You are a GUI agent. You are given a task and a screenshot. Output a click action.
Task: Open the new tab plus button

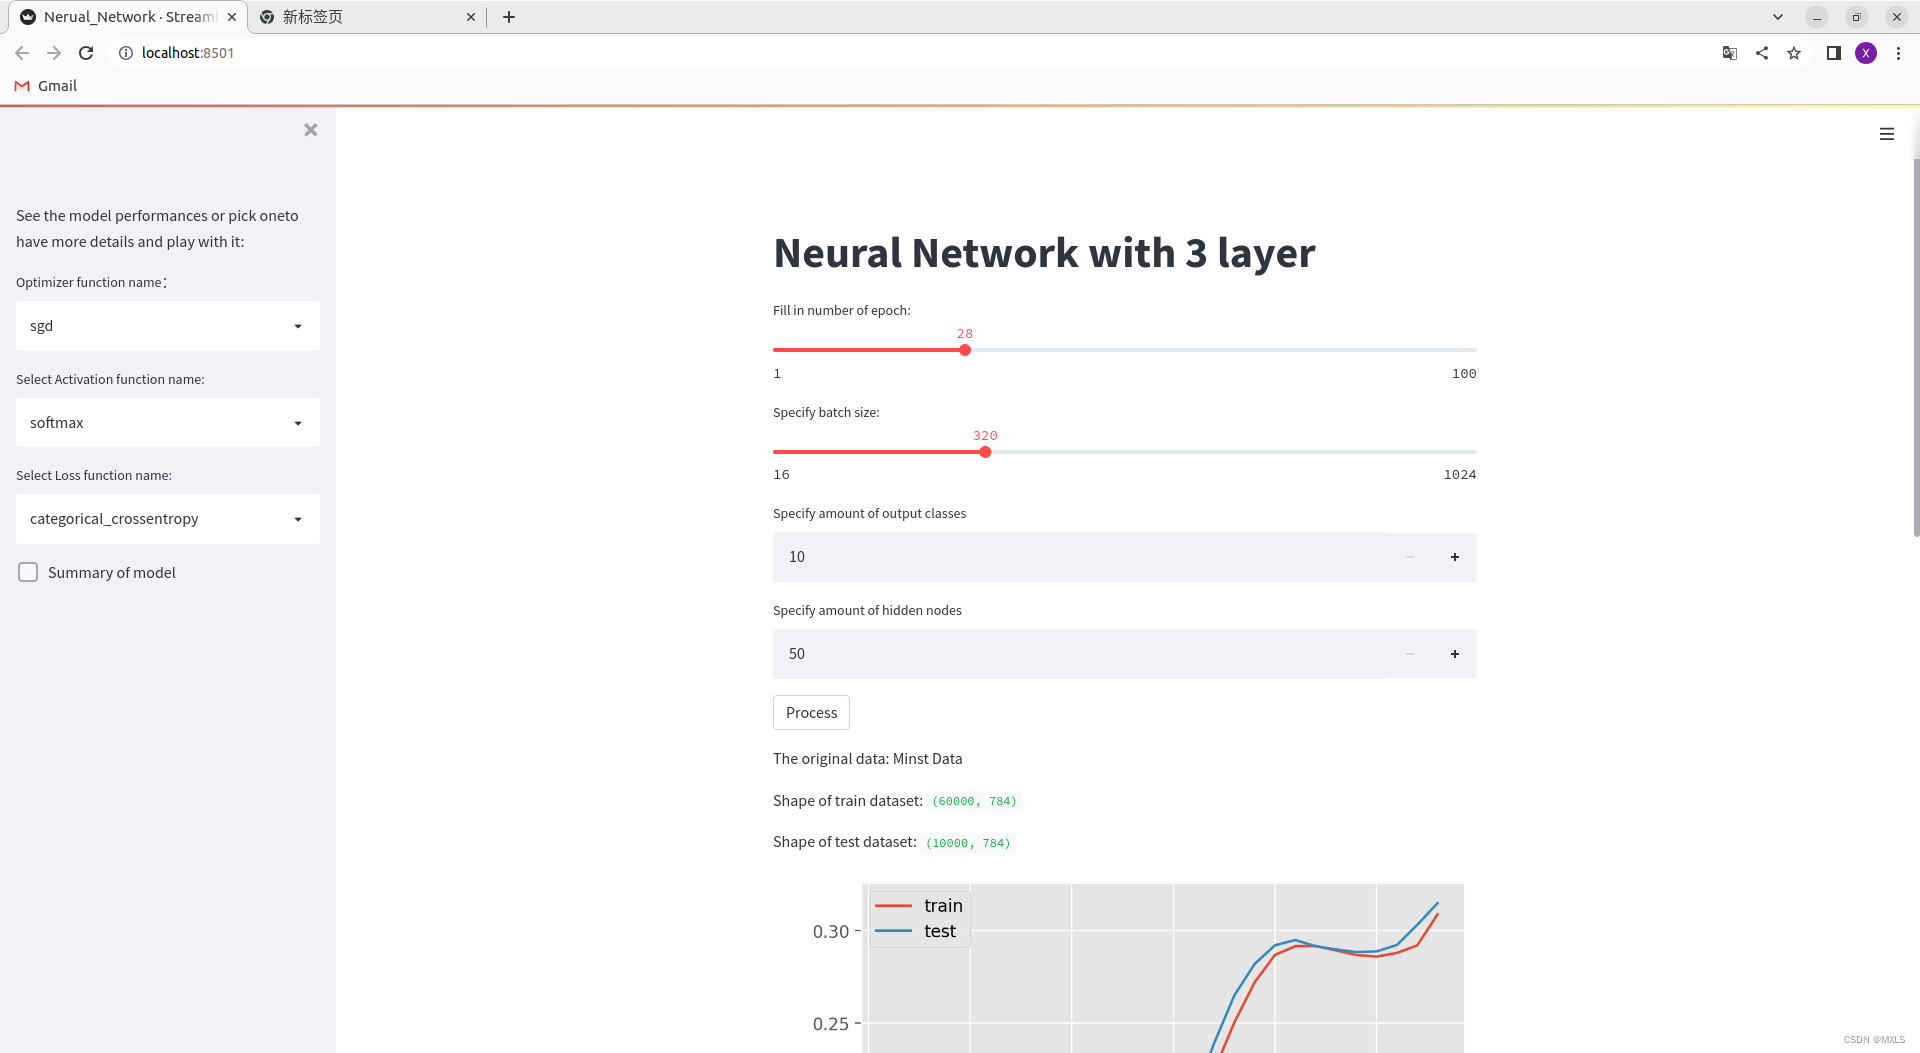click(x=509, y=17)
